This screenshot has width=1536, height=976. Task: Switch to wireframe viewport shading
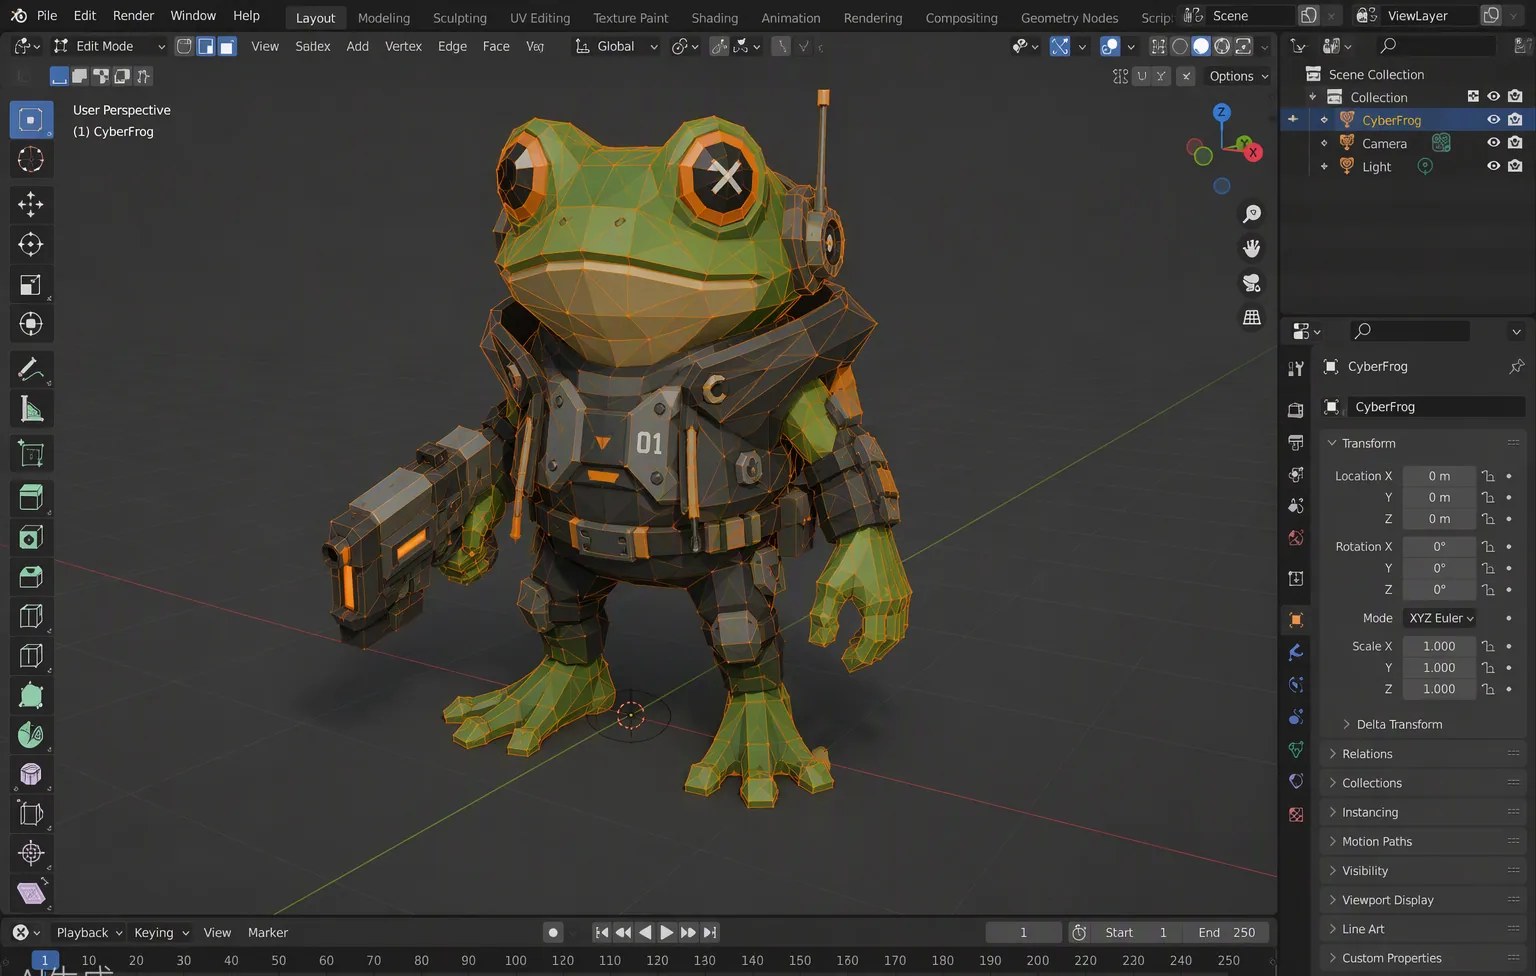pos(1180,46)
